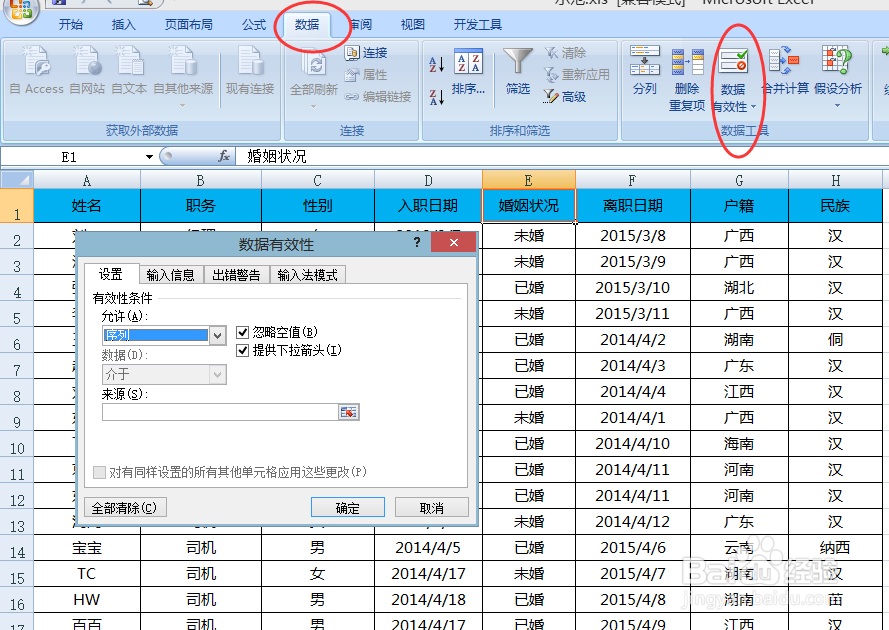Image resolution: width=889 pixels, height=630 pixels.
Task: Open the 开始 ribbon tab
Action: tap(71, 24)
